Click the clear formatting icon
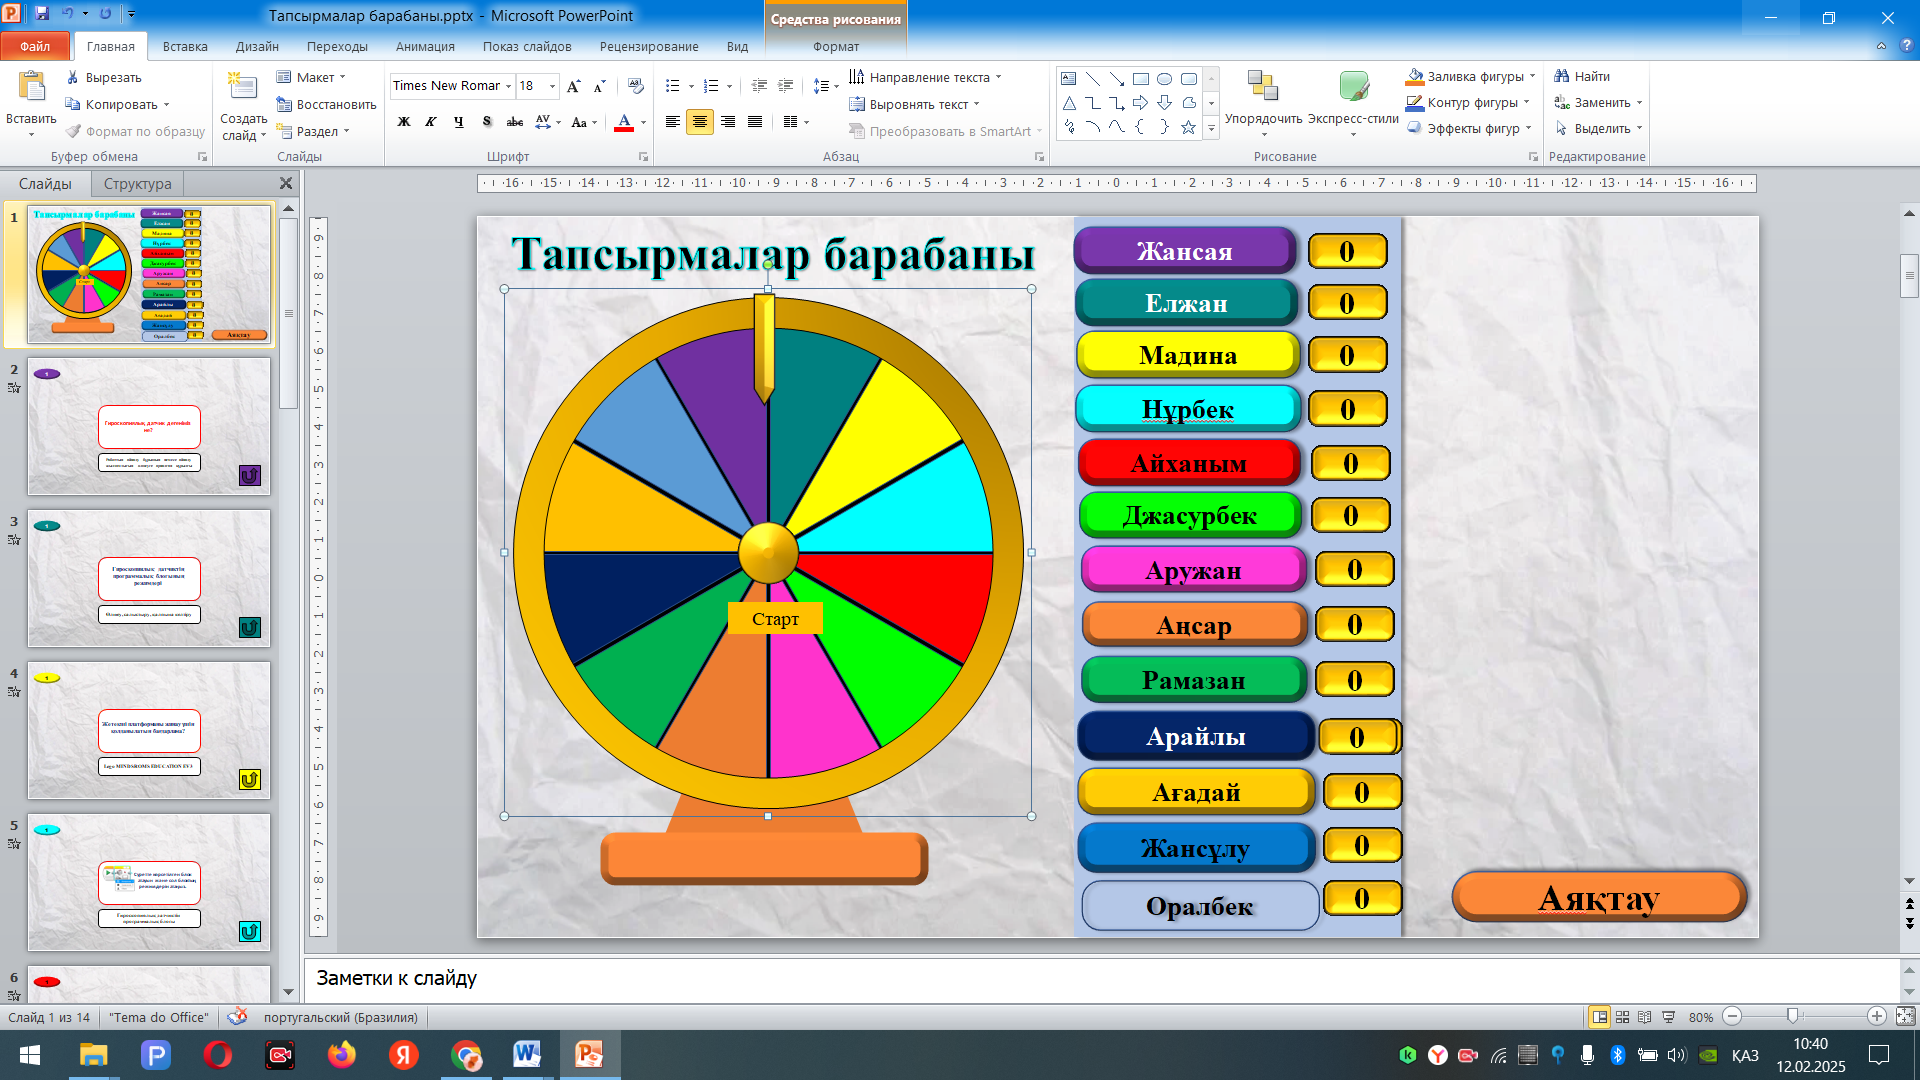Screen dimensions: 1920x1080 (636, 86)
